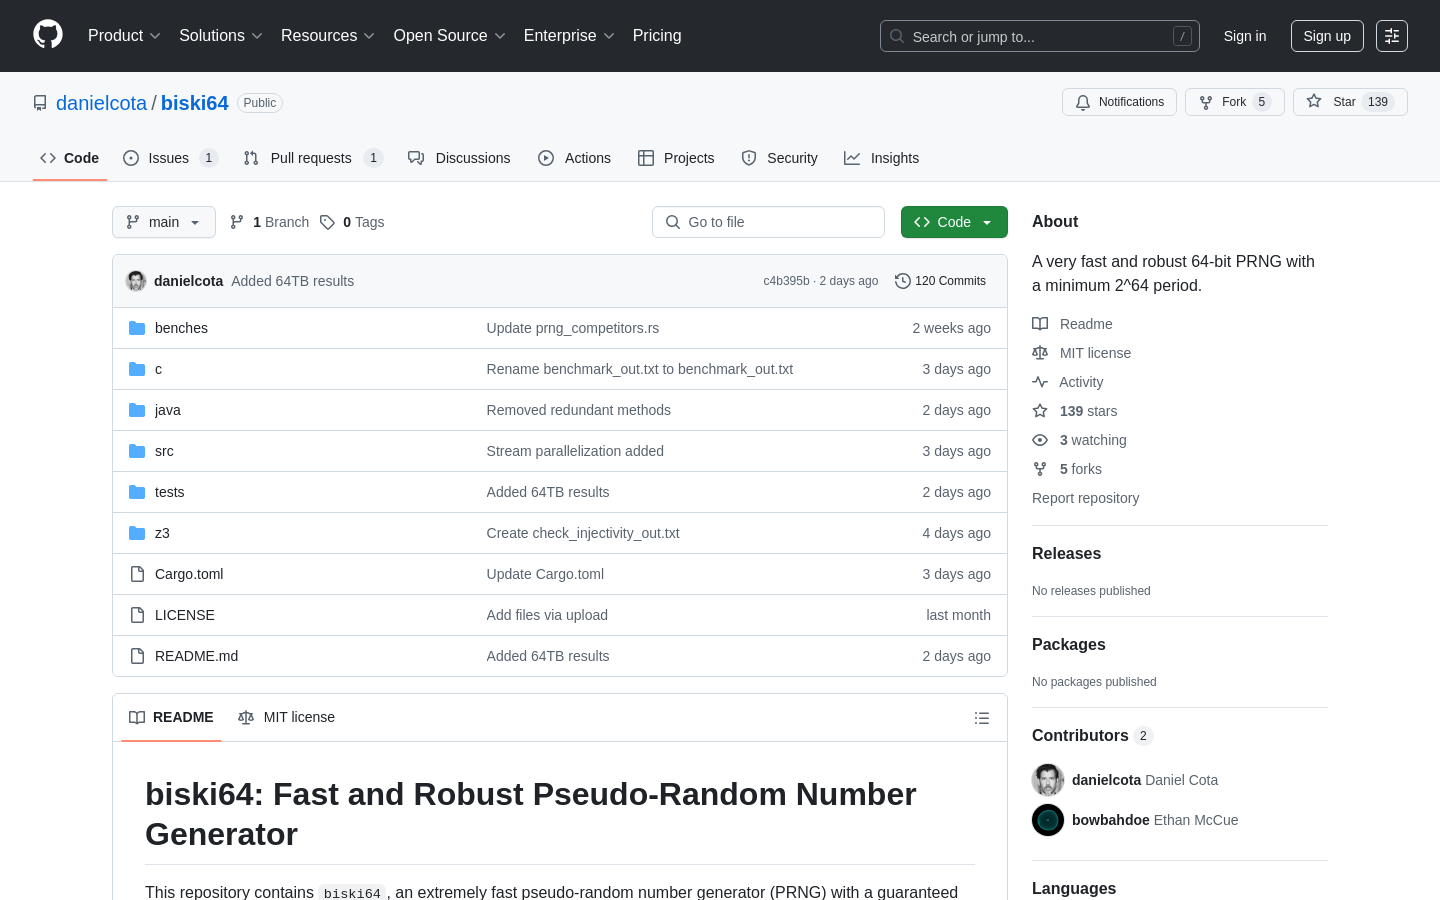Open commit hash c4b395b

(786, 281)
